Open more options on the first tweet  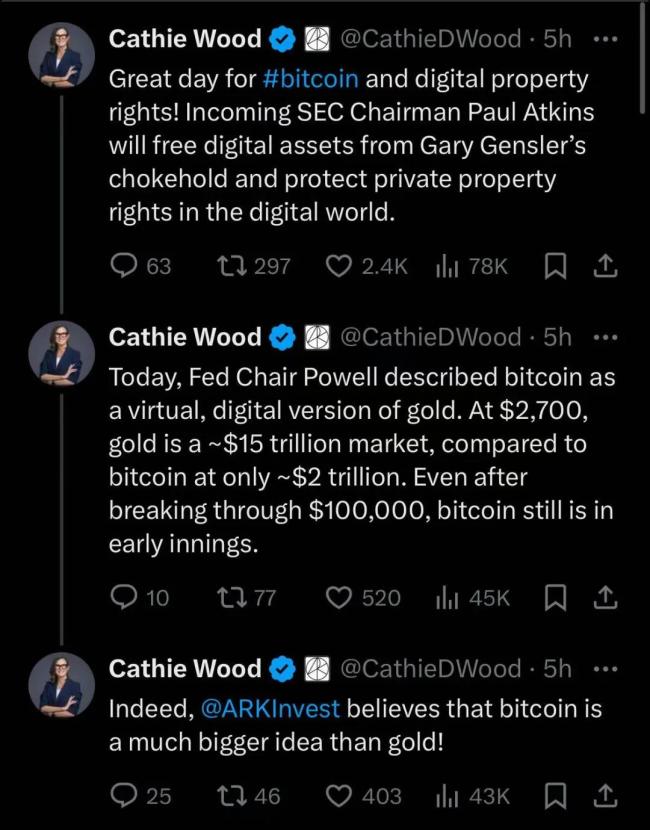click(x=605, y=39)
